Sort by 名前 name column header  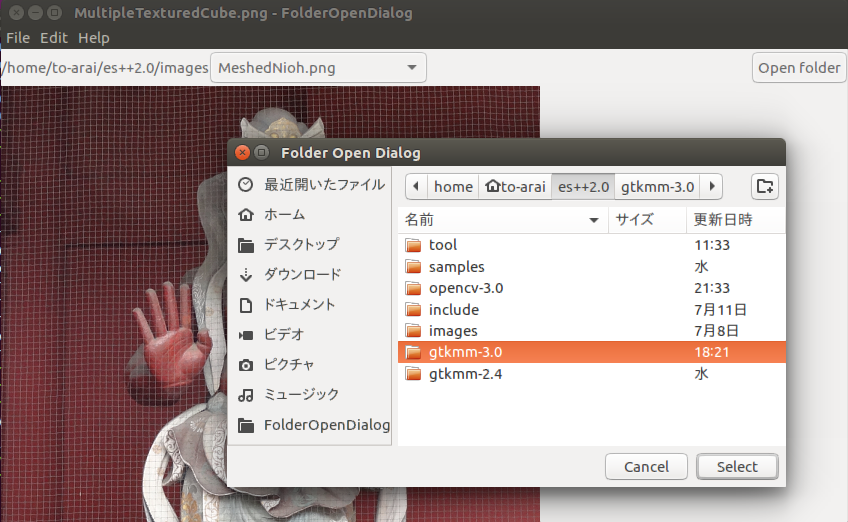(x=503, y=220)
